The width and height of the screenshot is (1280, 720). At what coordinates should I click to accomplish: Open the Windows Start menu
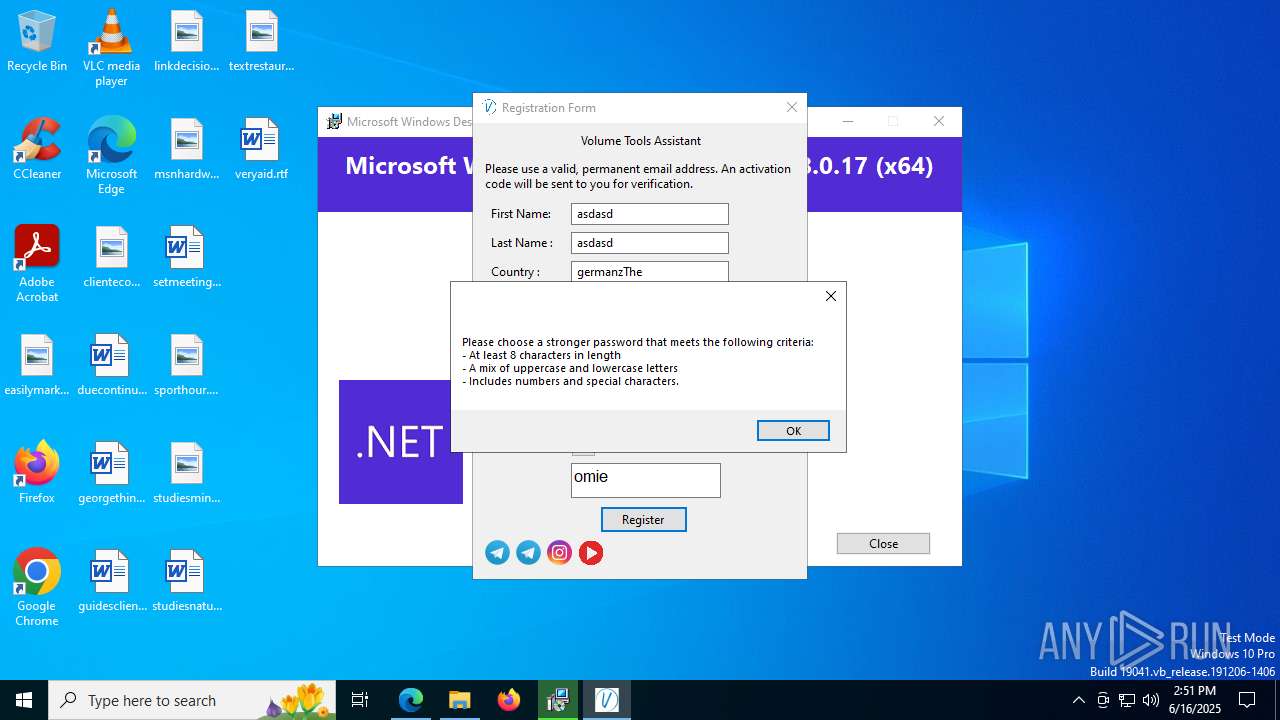[24, 700]
